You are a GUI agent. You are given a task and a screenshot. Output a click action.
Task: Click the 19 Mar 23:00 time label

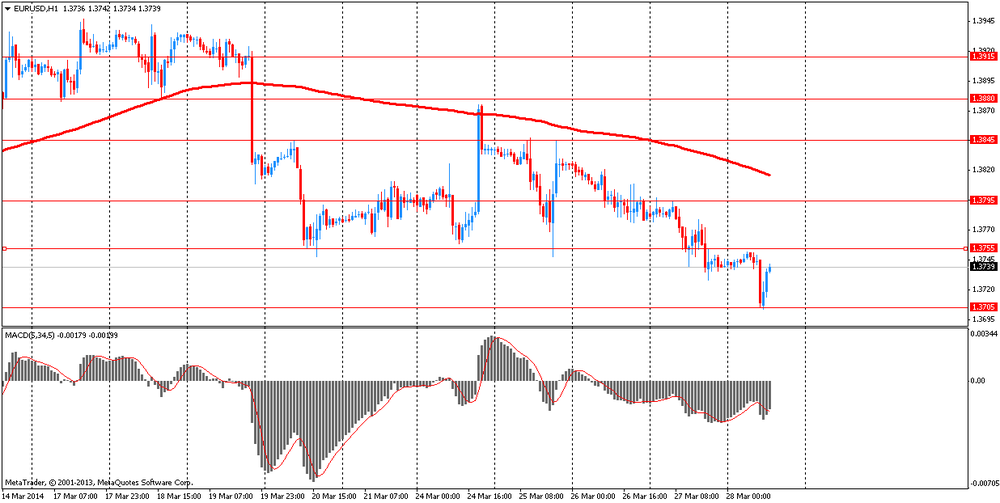(x=283, y=495)
